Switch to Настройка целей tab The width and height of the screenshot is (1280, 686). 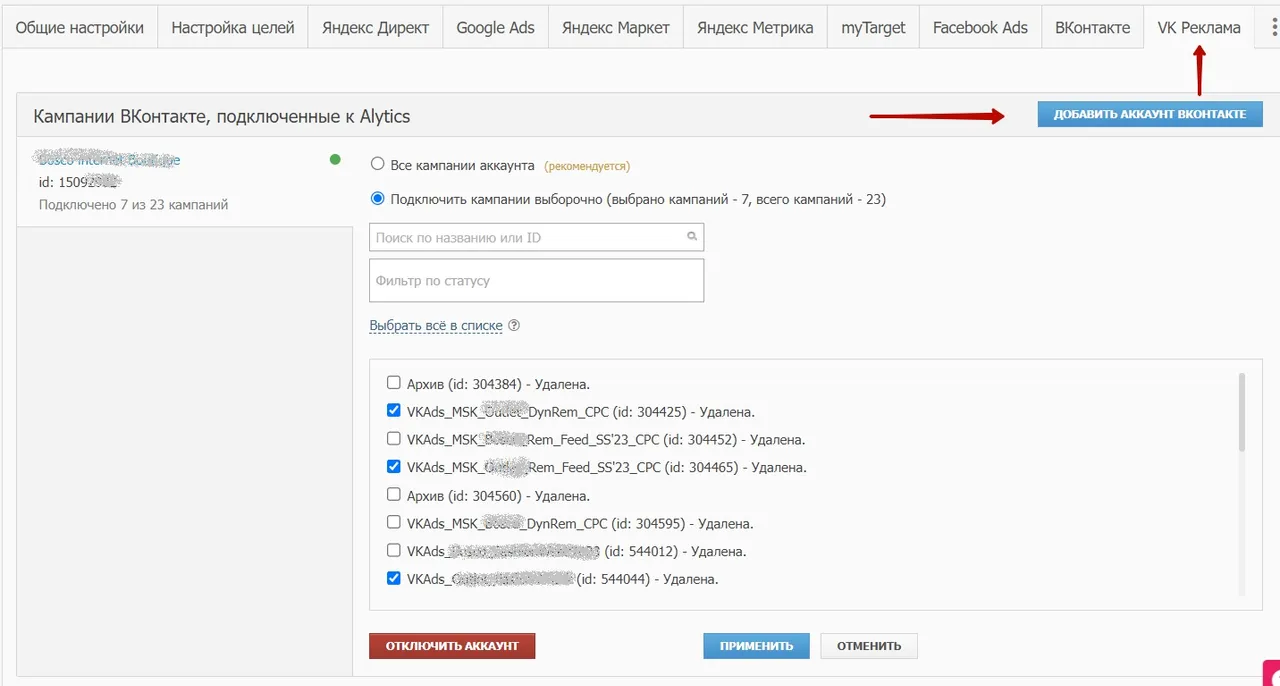click(233, 28)
